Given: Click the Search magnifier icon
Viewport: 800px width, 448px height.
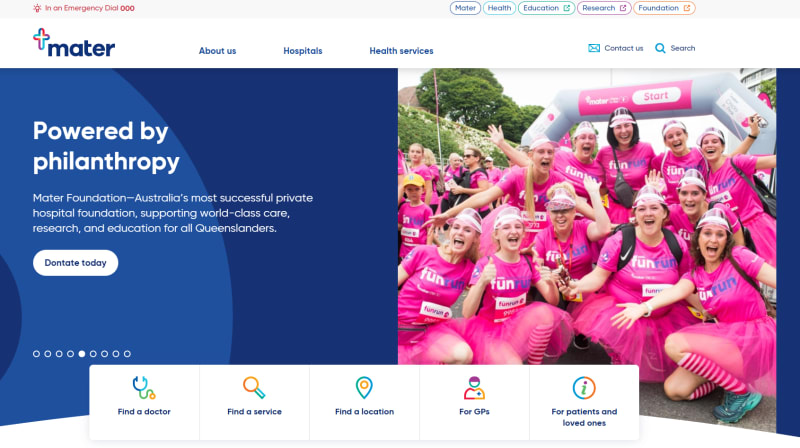Looking at the screenshot, I should tap(660, 48).
